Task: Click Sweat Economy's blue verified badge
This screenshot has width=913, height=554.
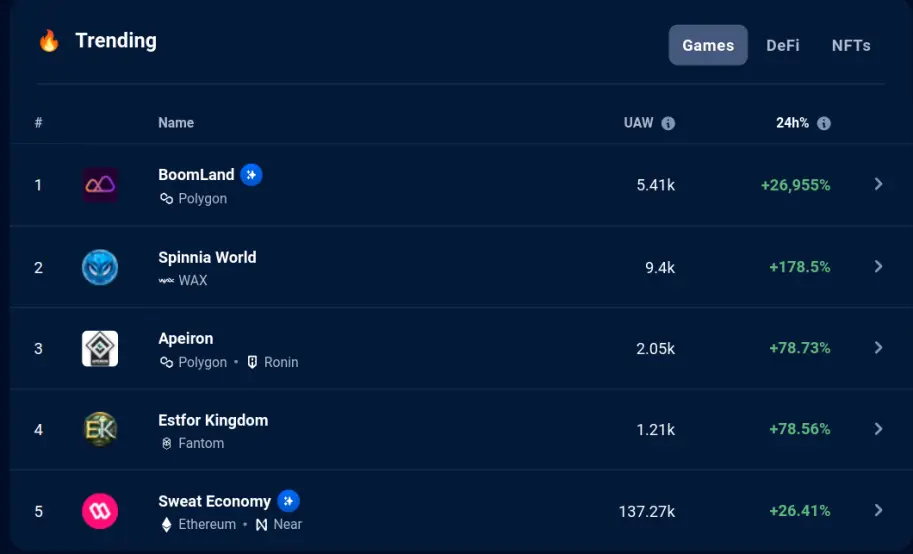Action: 288,501
